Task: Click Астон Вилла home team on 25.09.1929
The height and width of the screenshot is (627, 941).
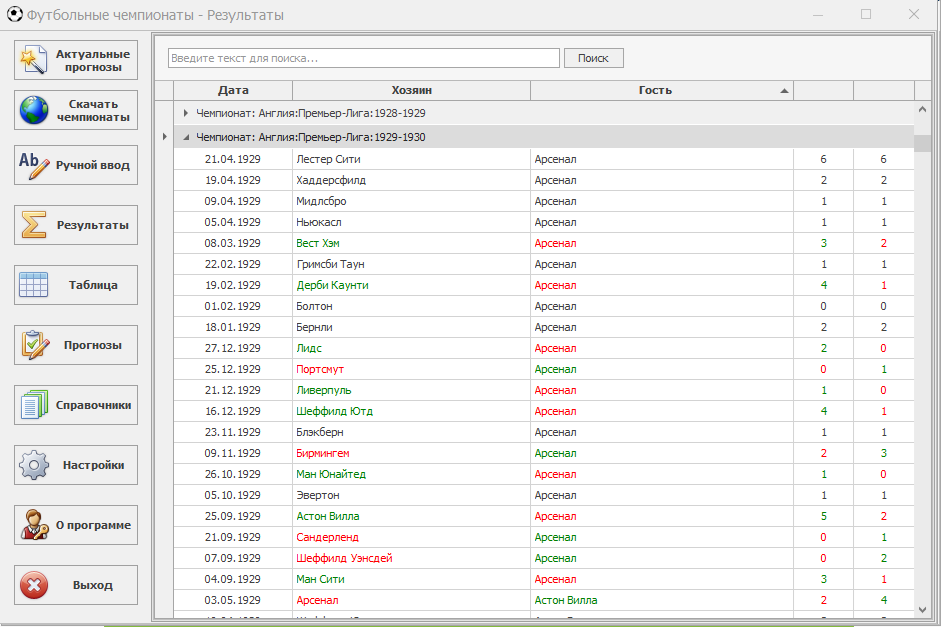Action: coord(412,516)
